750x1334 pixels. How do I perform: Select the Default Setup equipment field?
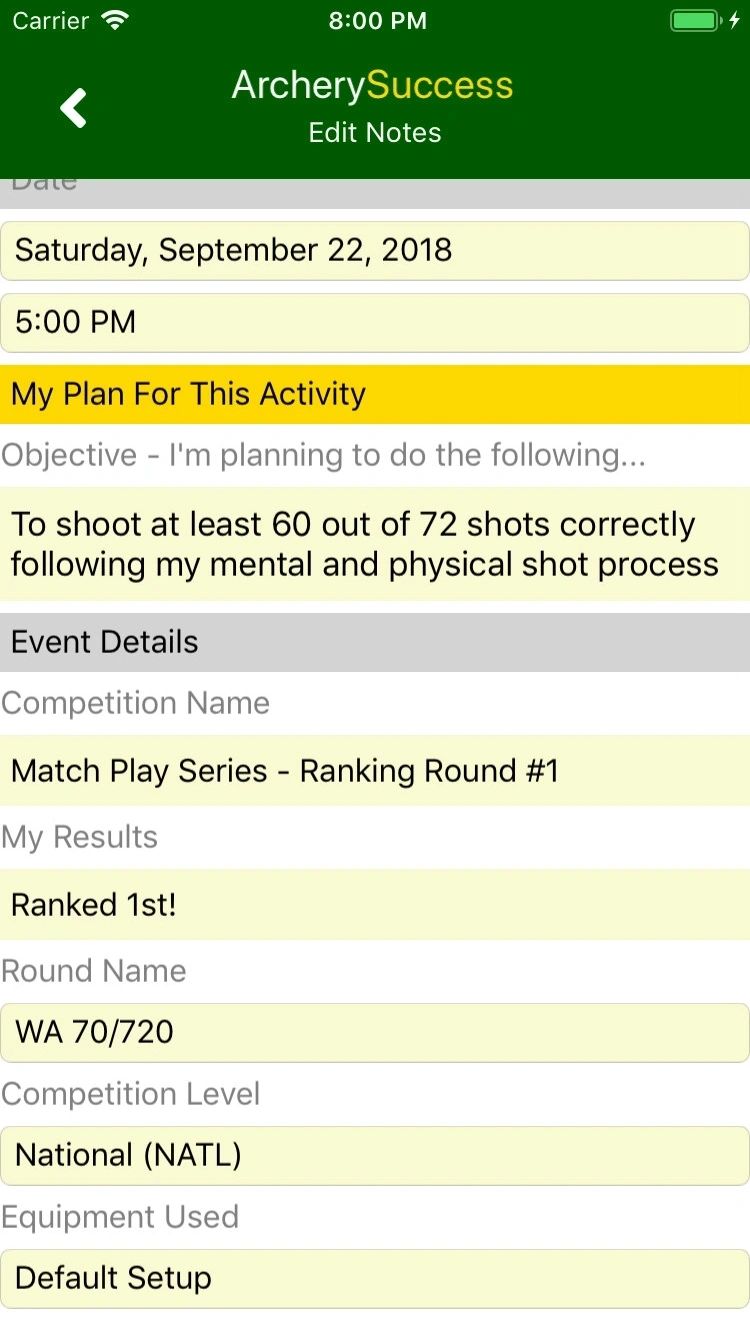[x=375, y=1278]
